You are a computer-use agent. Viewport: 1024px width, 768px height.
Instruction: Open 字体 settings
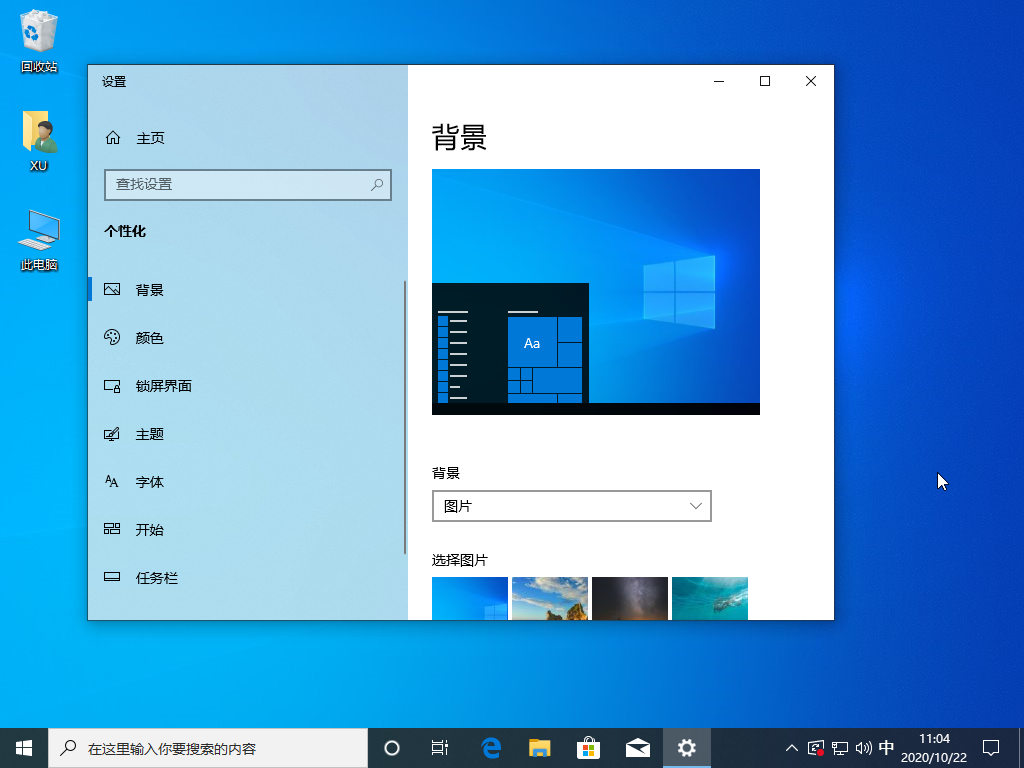click(149, 481)
